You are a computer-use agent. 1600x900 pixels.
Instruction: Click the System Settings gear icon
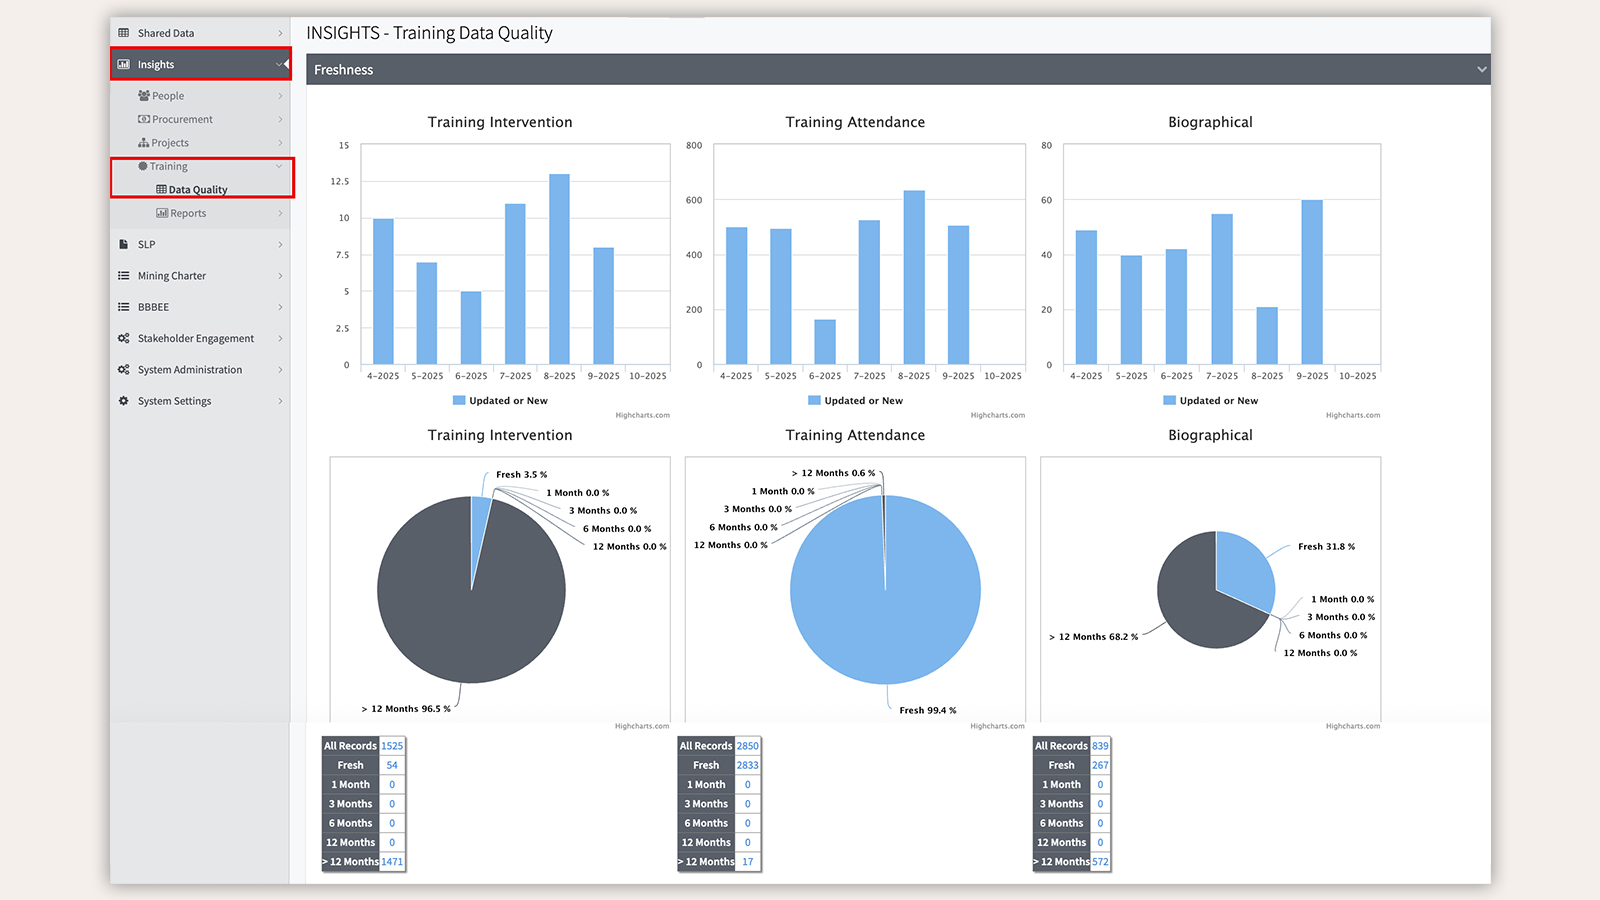(x=124, y=401)
